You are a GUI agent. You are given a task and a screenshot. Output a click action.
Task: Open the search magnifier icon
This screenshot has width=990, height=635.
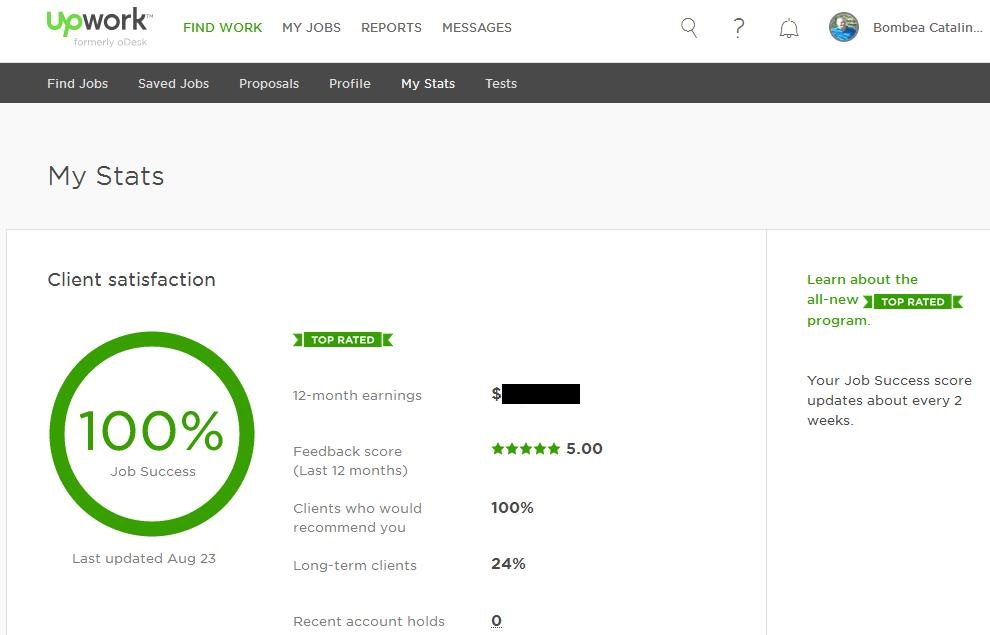(x=688, y=28)
